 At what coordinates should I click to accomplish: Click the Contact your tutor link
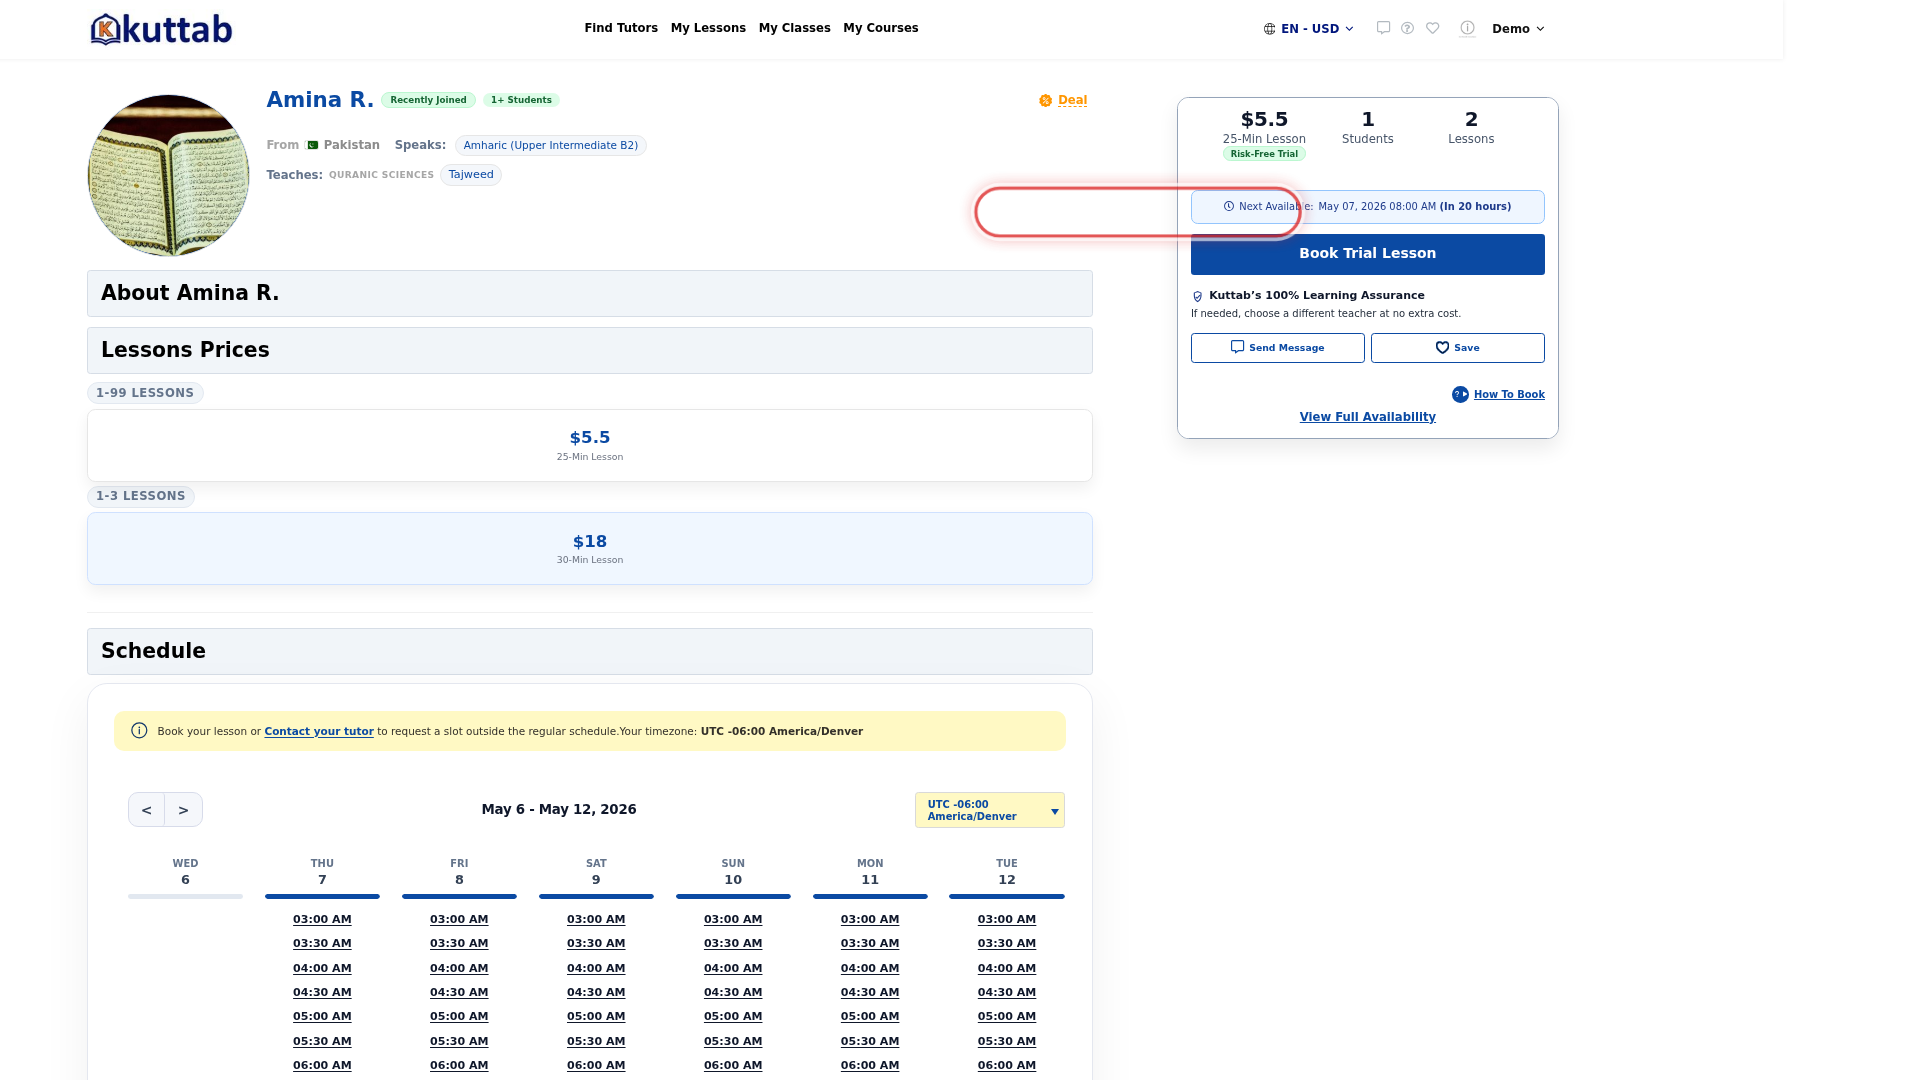318,732
